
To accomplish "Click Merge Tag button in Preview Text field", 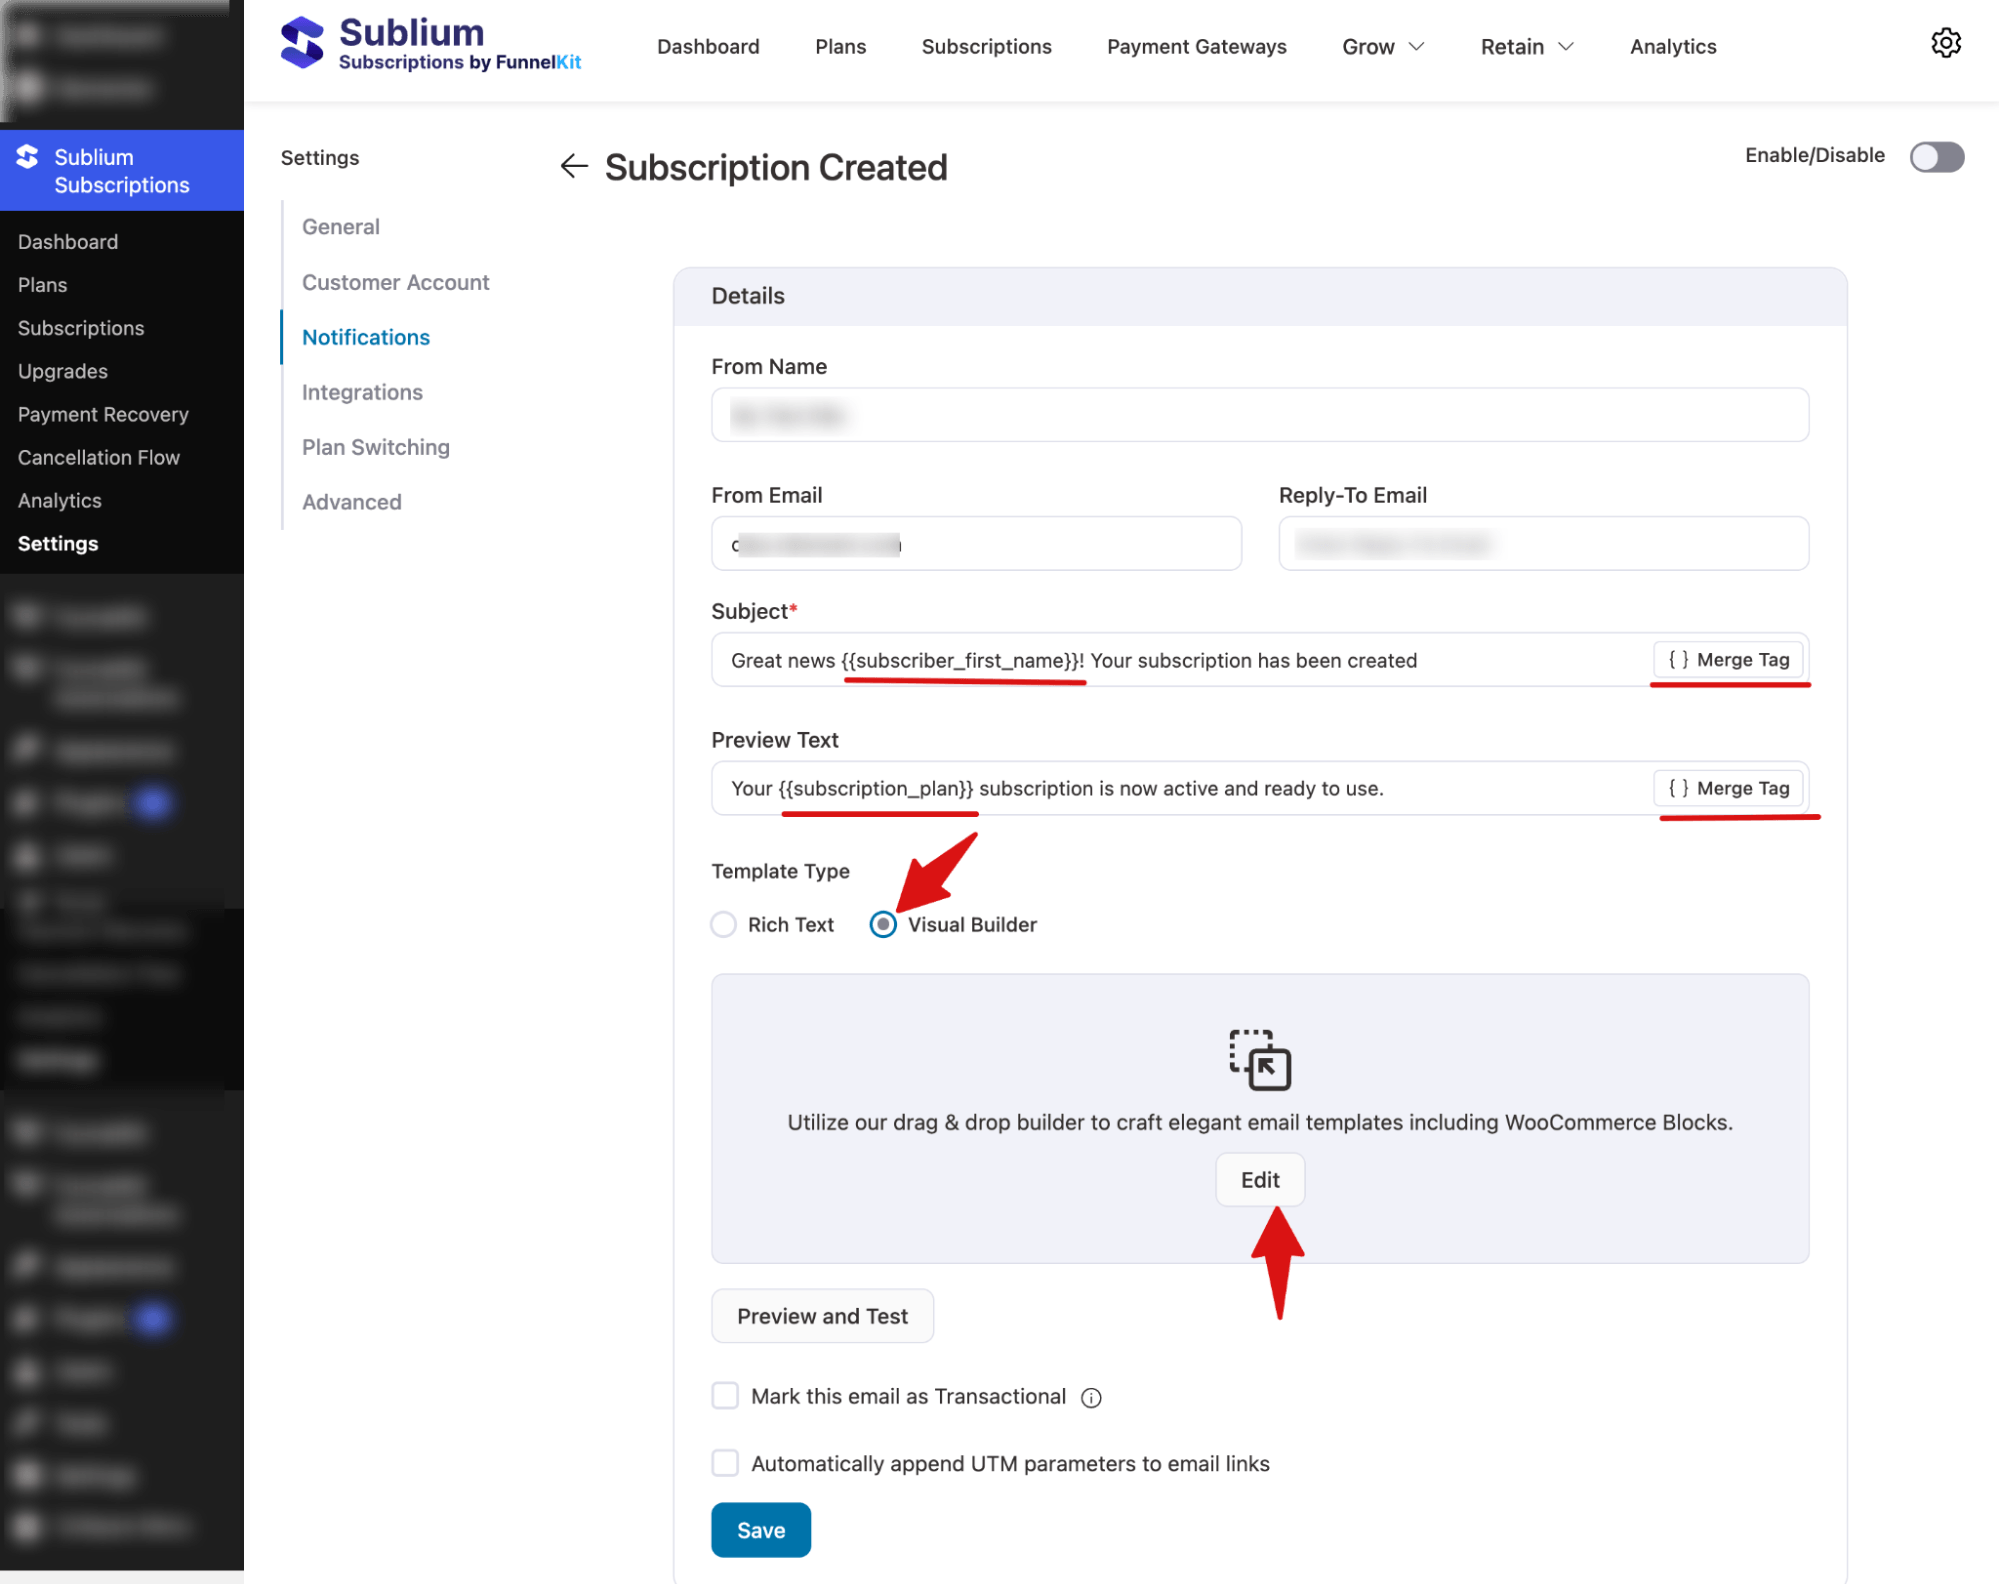I will [x=1728, y=788].
